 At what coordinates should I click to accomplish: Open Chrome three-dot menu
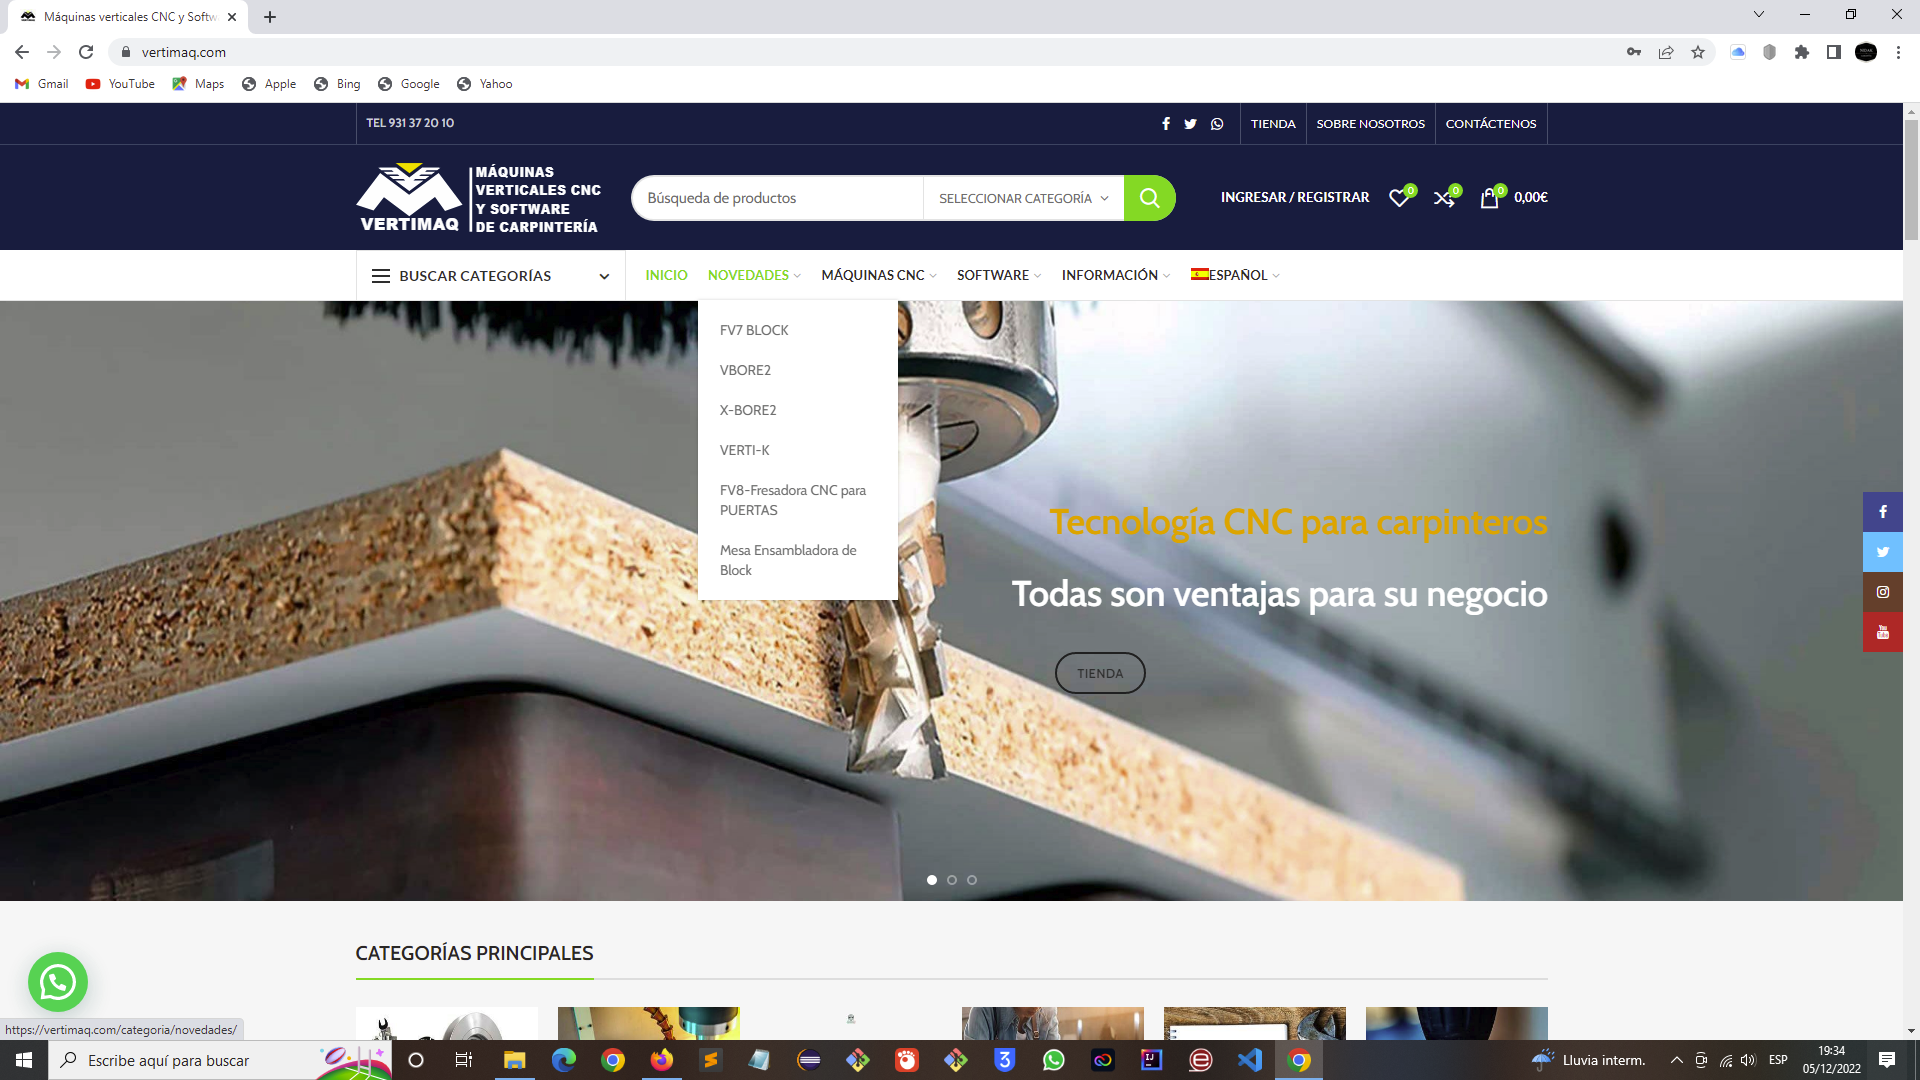pyautogui.click(x=1898, y=52)
